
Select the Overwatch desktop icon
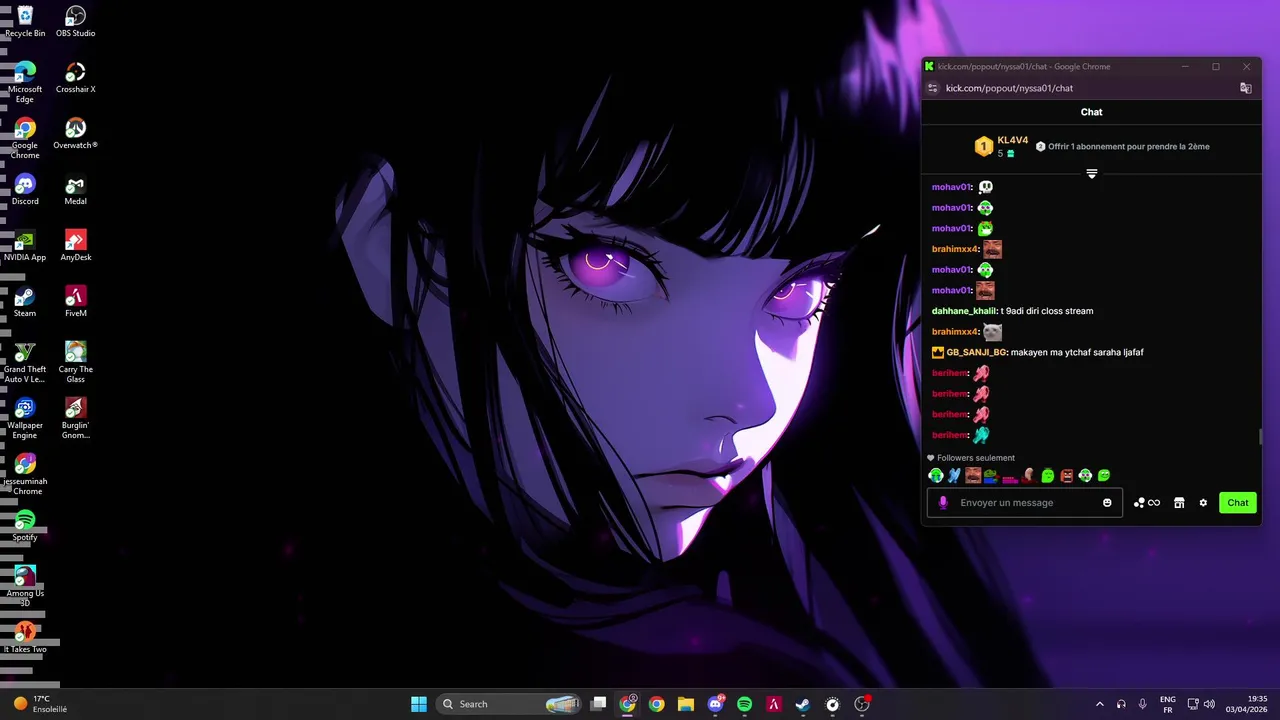(x=75, y=133)
